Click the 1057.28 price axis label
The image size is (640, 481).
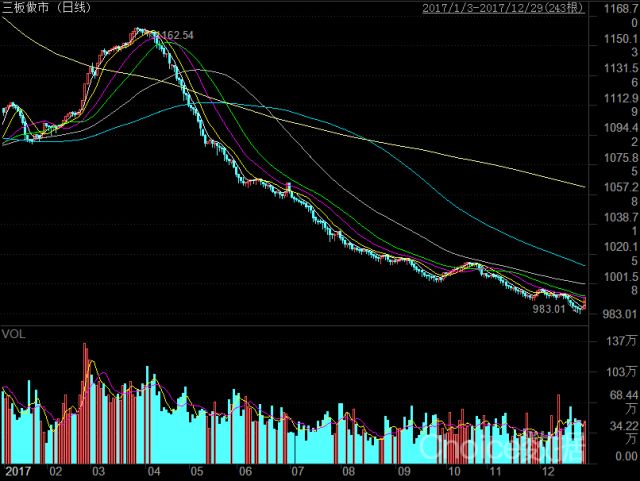620,194
